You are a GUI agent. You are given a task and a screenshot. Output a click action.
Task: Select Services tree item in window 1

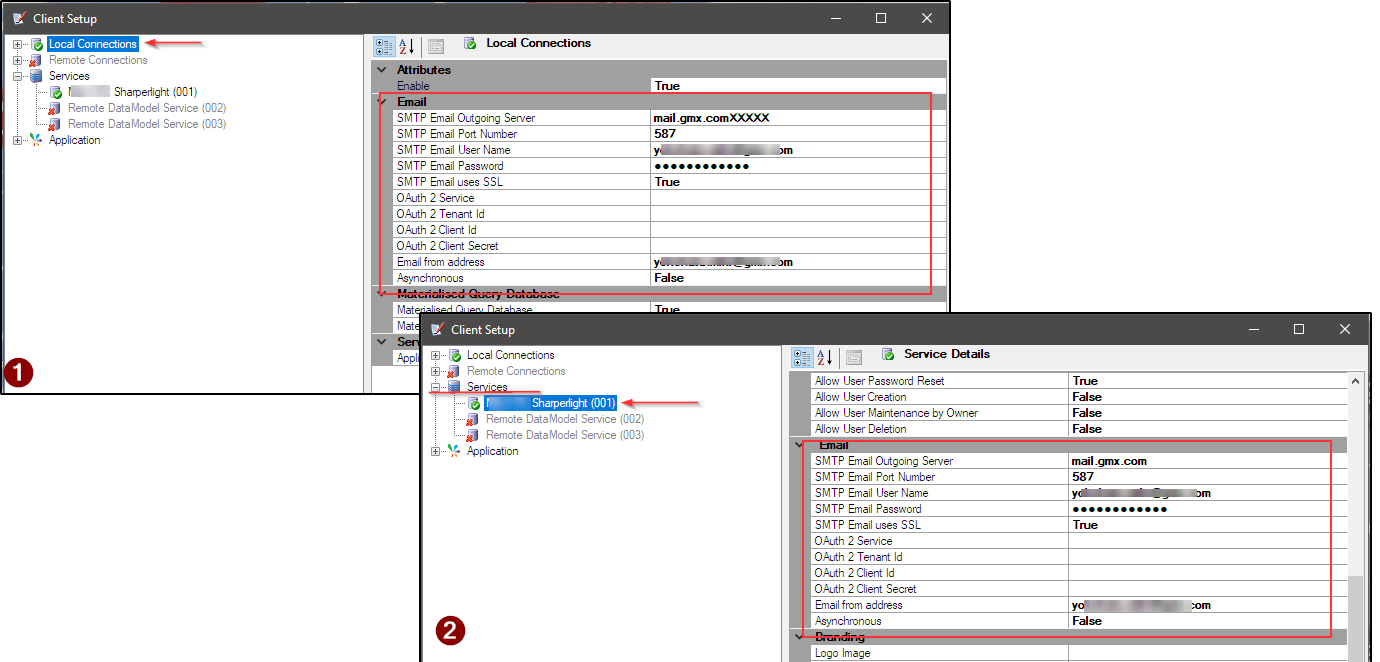(69, 76)
